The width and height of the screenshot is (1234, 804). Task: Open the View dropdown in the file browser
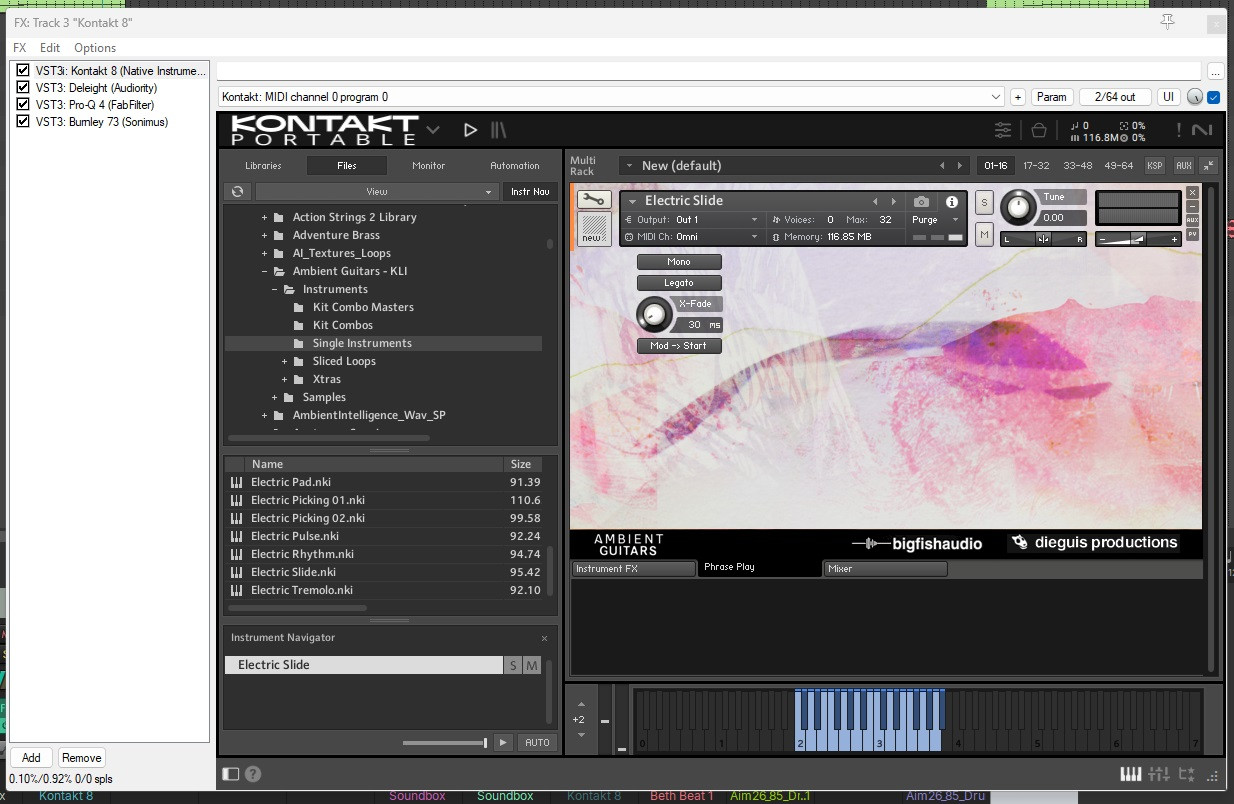click(x=376, y=192)
